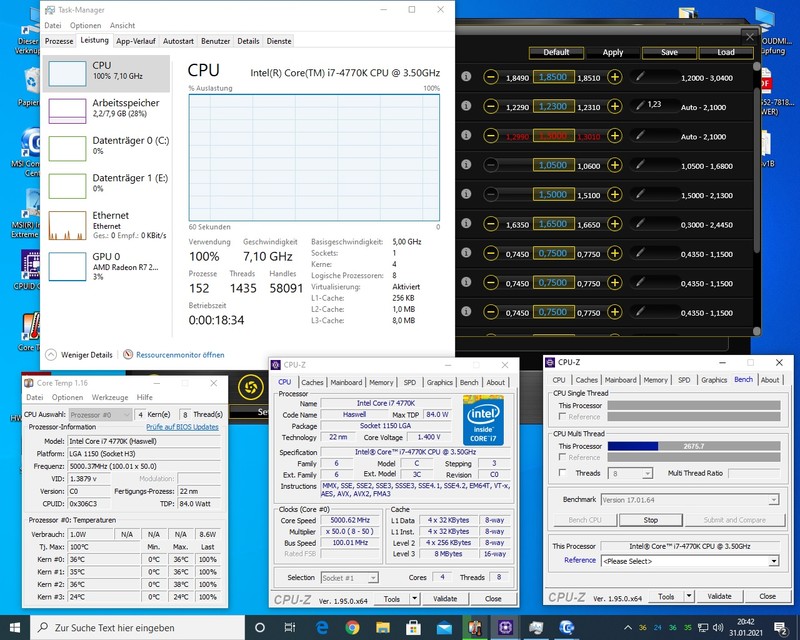Switch to Prozesse tab in Task Manager
Image resolution: width=800 pixels, height=640 pixels.
[59, 41]
